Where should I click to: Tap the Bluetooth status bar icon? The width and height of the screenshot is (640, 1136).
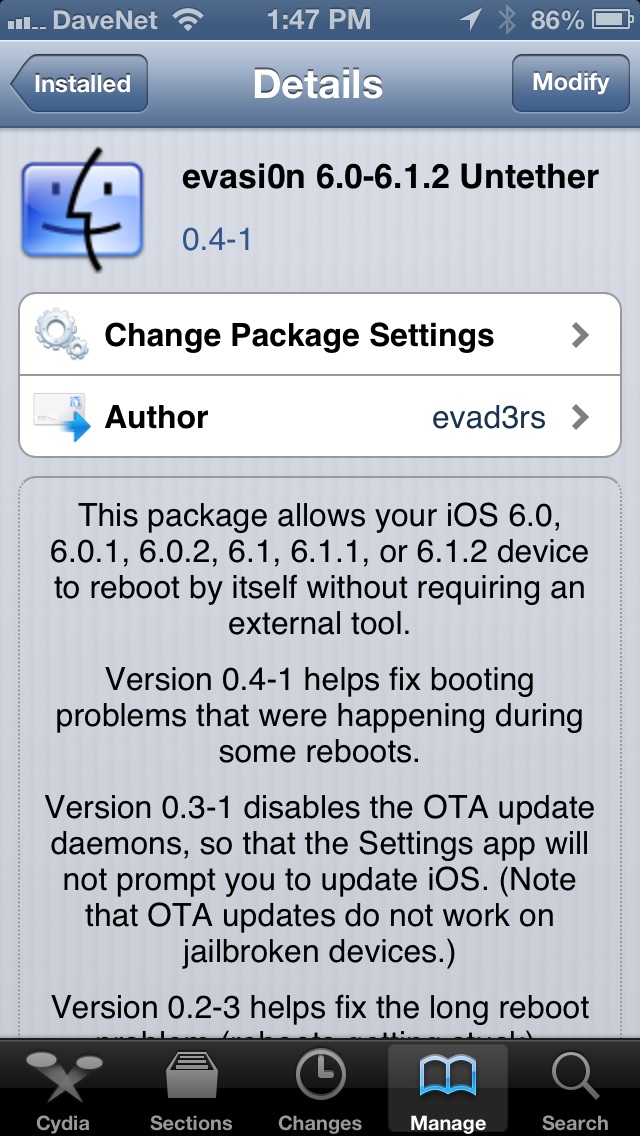(x=507, y=20)
